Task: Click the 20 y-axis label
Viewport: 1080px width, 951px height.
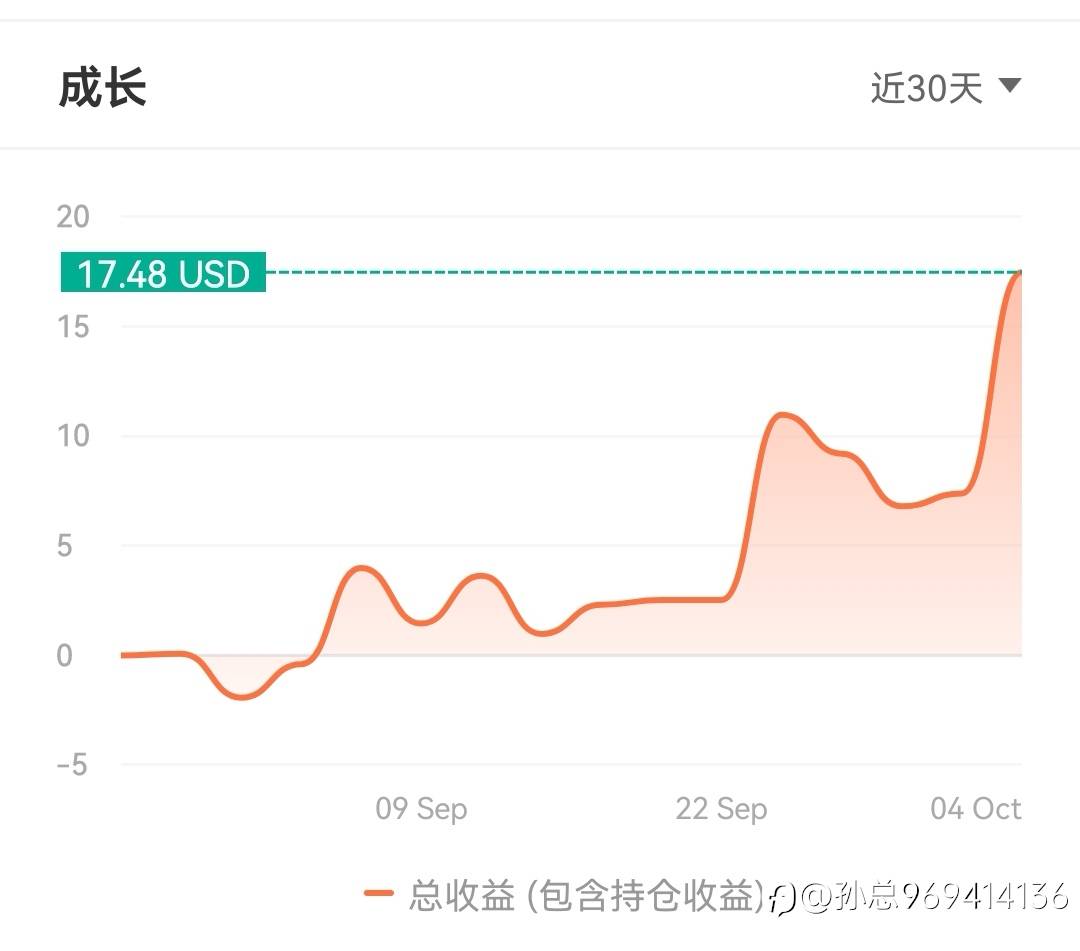Action: pyautogui.click(x=73, y=216)
